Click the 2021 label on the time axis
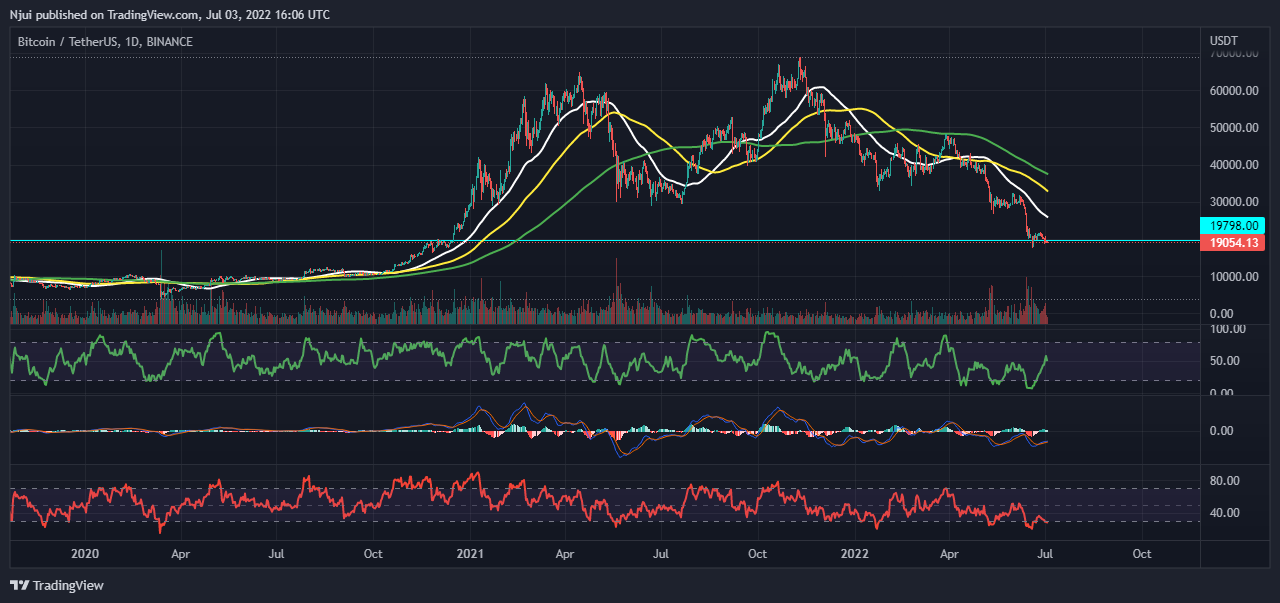 point(471,553)
